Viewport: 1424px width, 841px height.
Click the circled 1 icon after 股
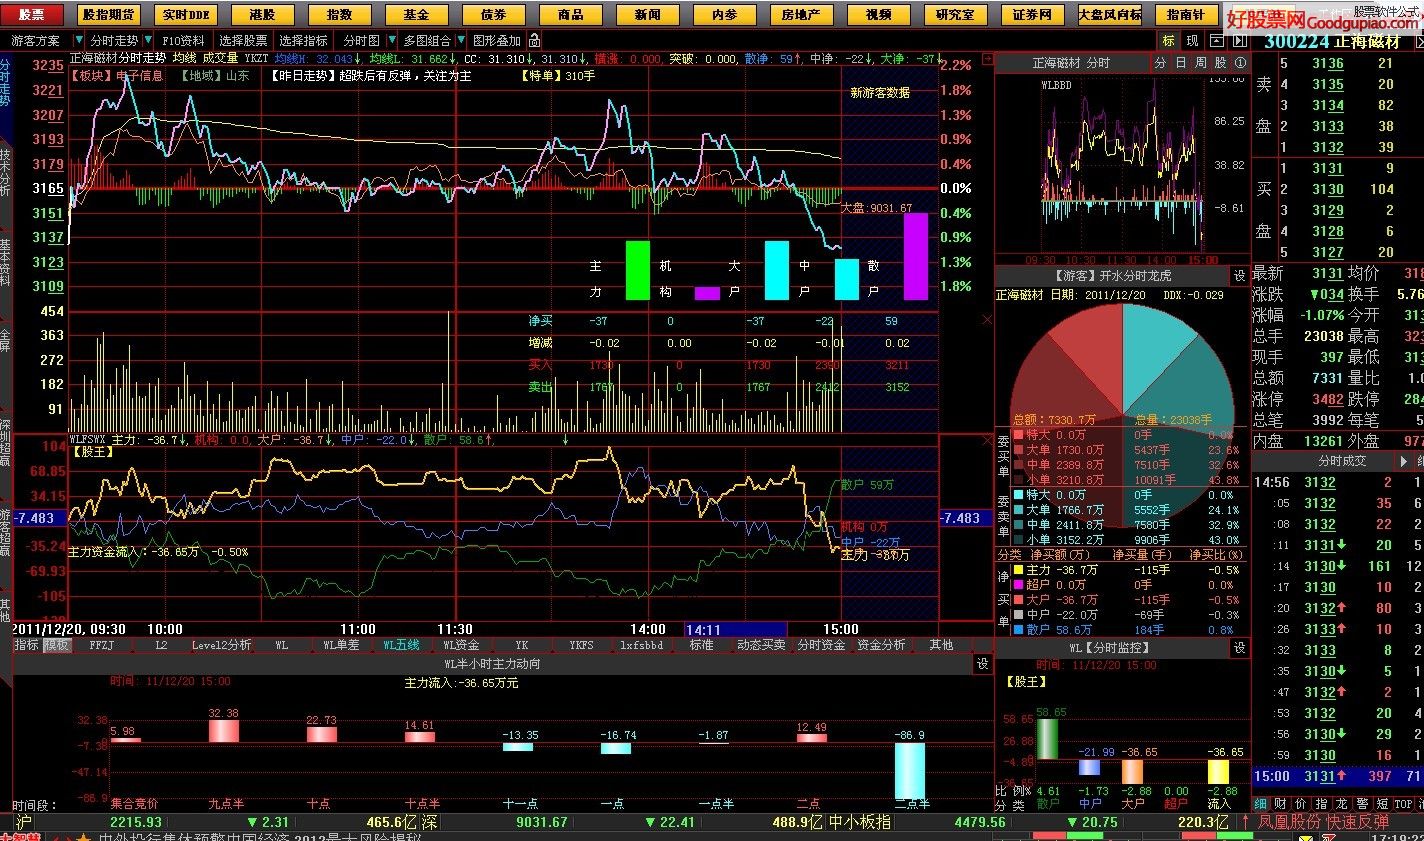click(1240, 62)
